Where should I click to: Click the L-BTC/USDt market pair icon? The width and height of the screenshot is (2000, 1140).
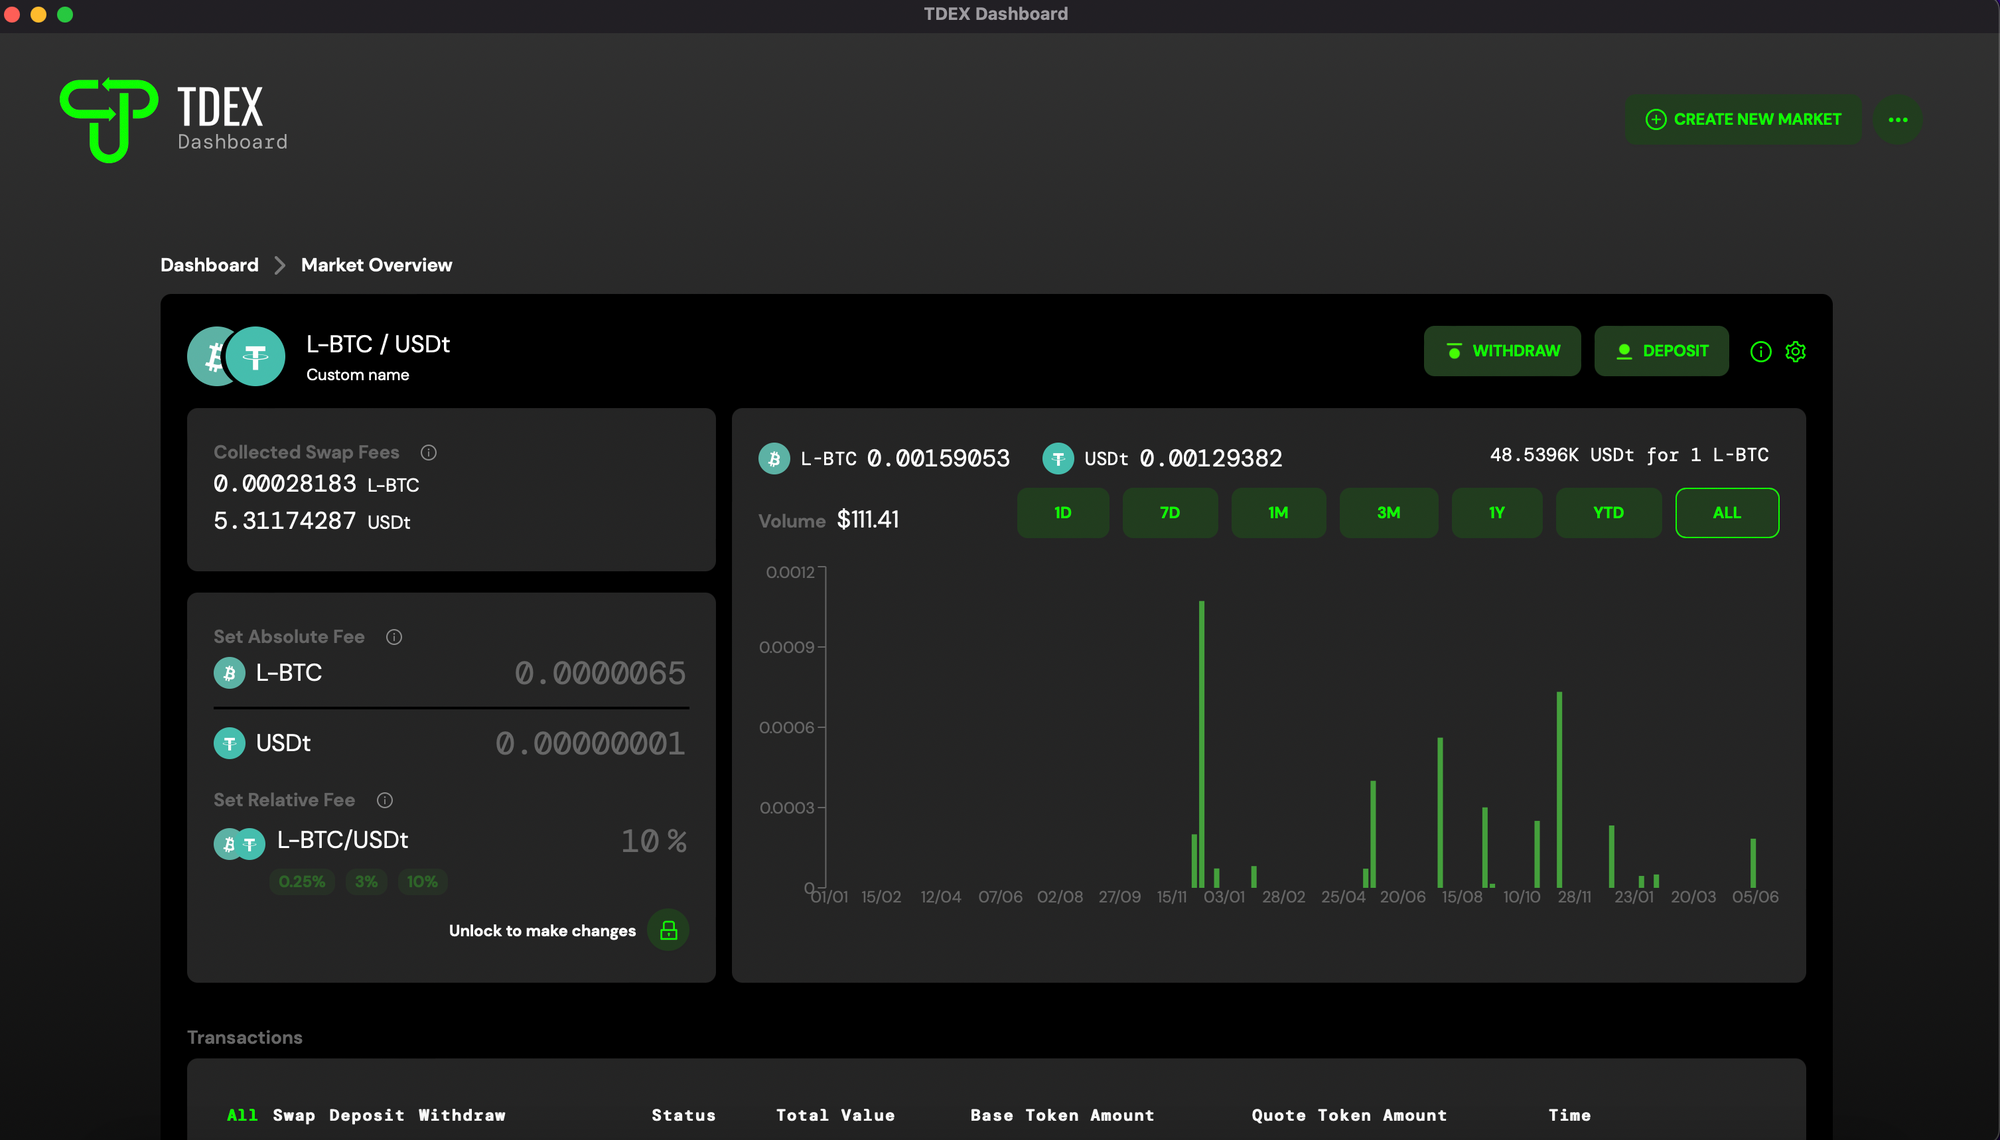[236, 357]
